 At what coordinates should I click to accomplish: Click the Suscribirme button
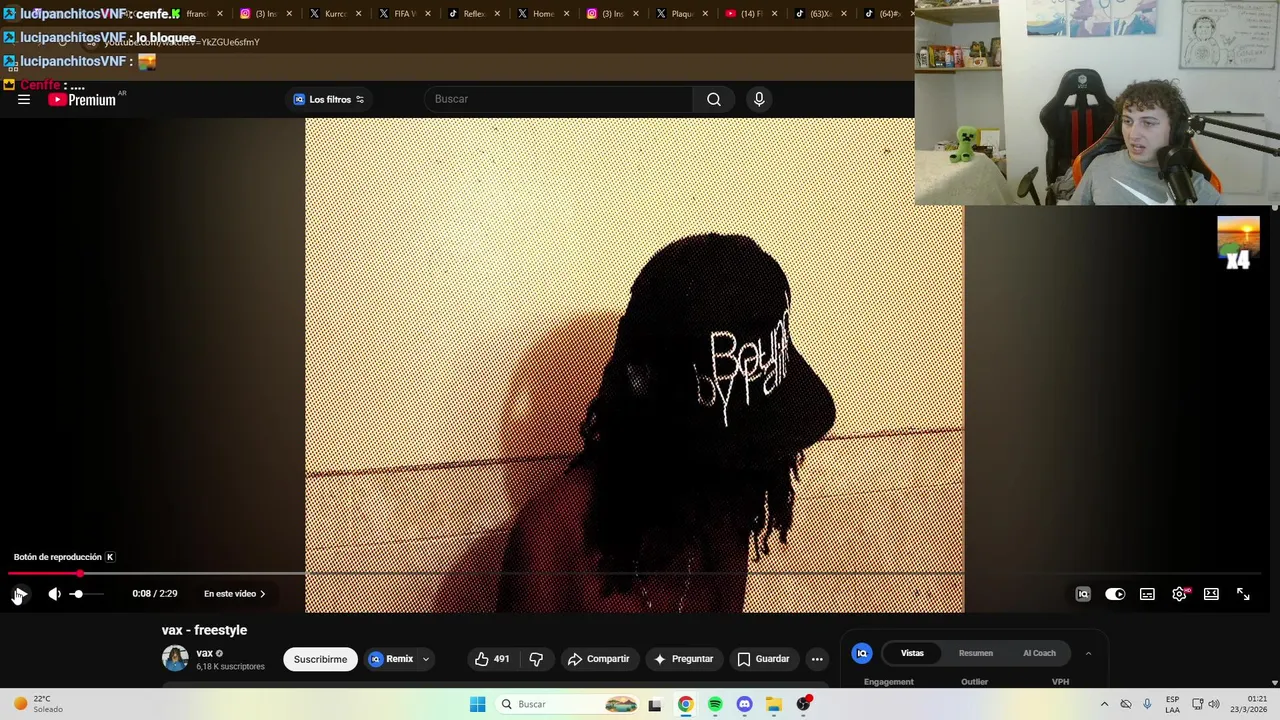click(x=320, y=659)
